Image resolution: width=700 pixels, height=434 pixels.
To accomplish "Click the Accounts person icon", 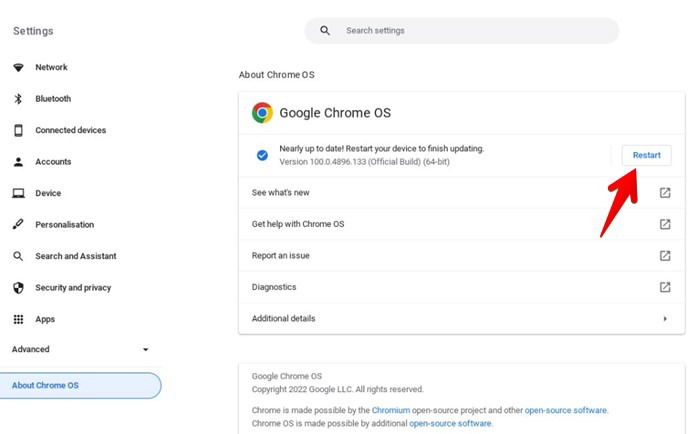I will pyautogui.click(x=18, y=162).
